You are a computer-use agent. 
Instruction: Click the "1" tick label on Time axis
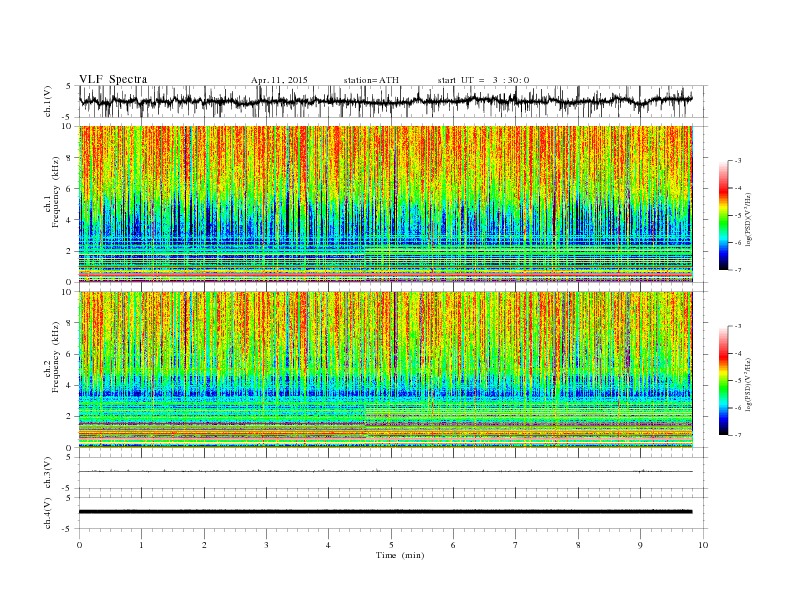[x=141, y=545]
